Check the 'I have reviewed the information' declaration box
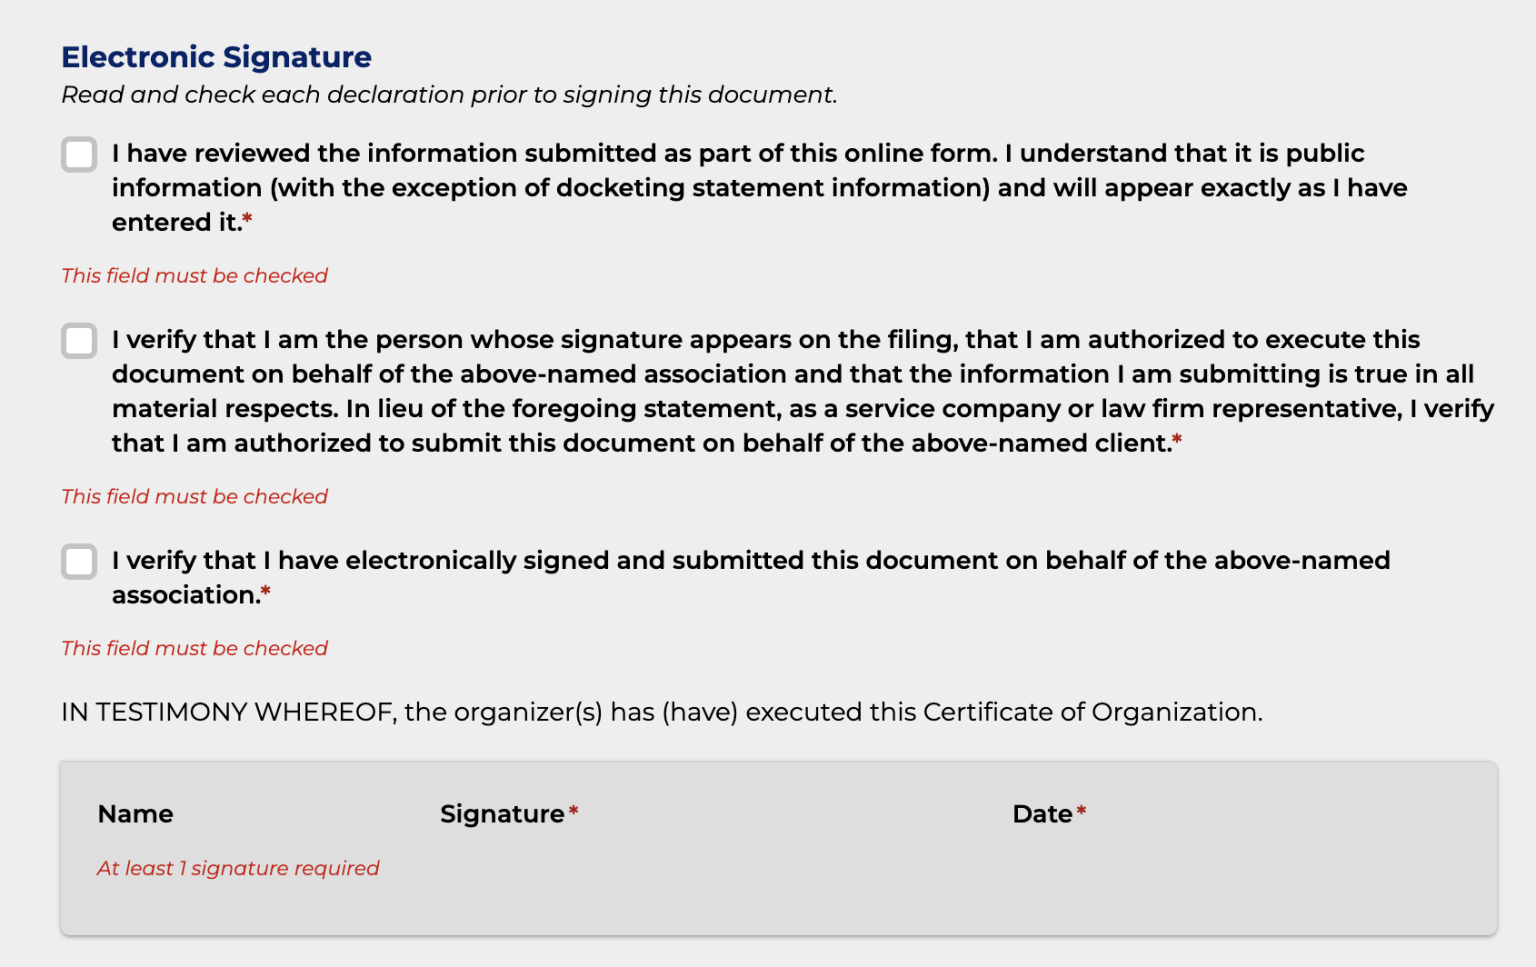 pyautogui.click(x=79, y=155)
